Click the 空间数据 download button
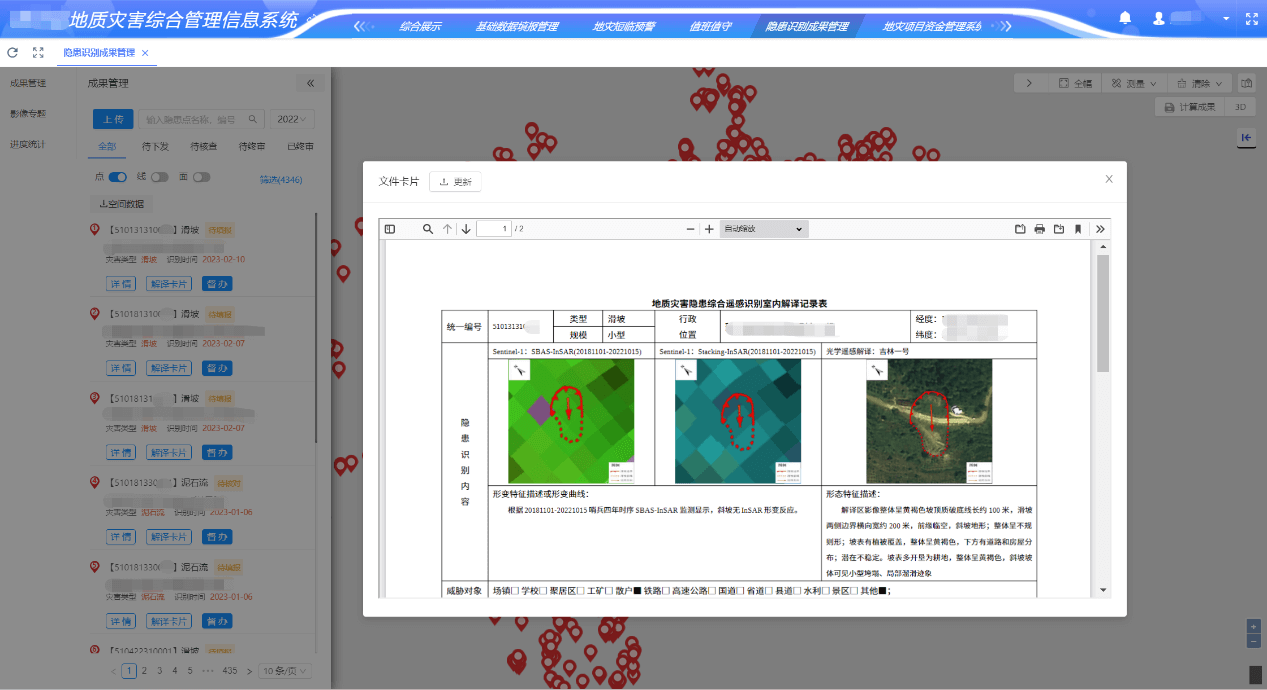The image size is (1267, 690). (x=121, y=203)
